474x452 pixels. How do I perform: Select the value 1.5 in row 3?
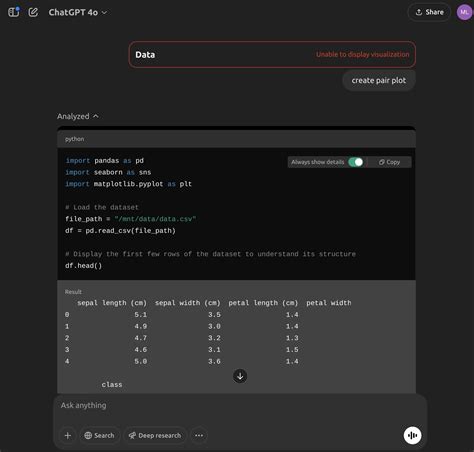(292, 350)
